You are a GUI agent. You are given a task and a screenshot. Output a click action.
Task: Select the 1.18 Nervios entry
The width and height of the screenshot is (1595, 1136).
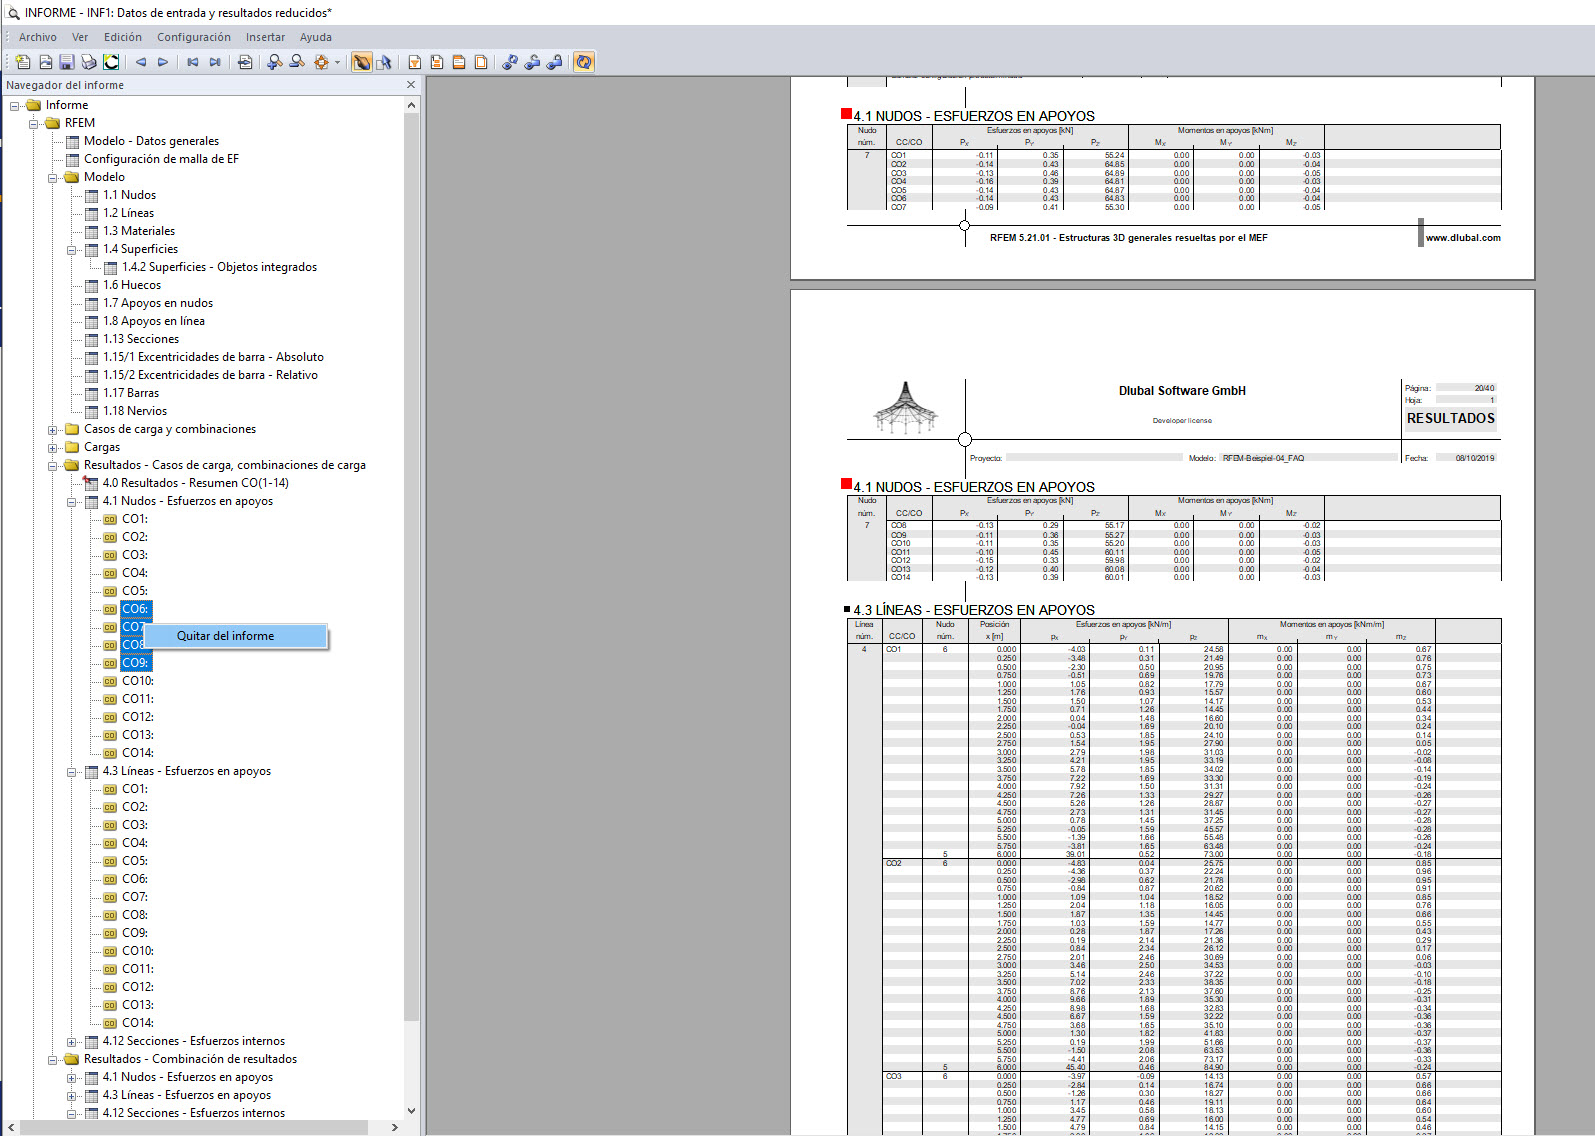(x=135, y=411)
